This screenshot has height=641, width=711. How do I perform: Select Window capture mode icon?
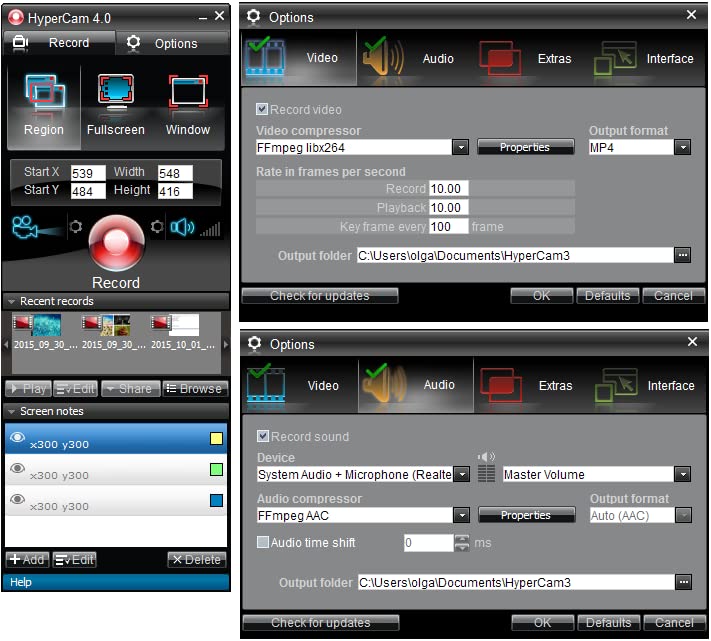click(x=188, y=93)
